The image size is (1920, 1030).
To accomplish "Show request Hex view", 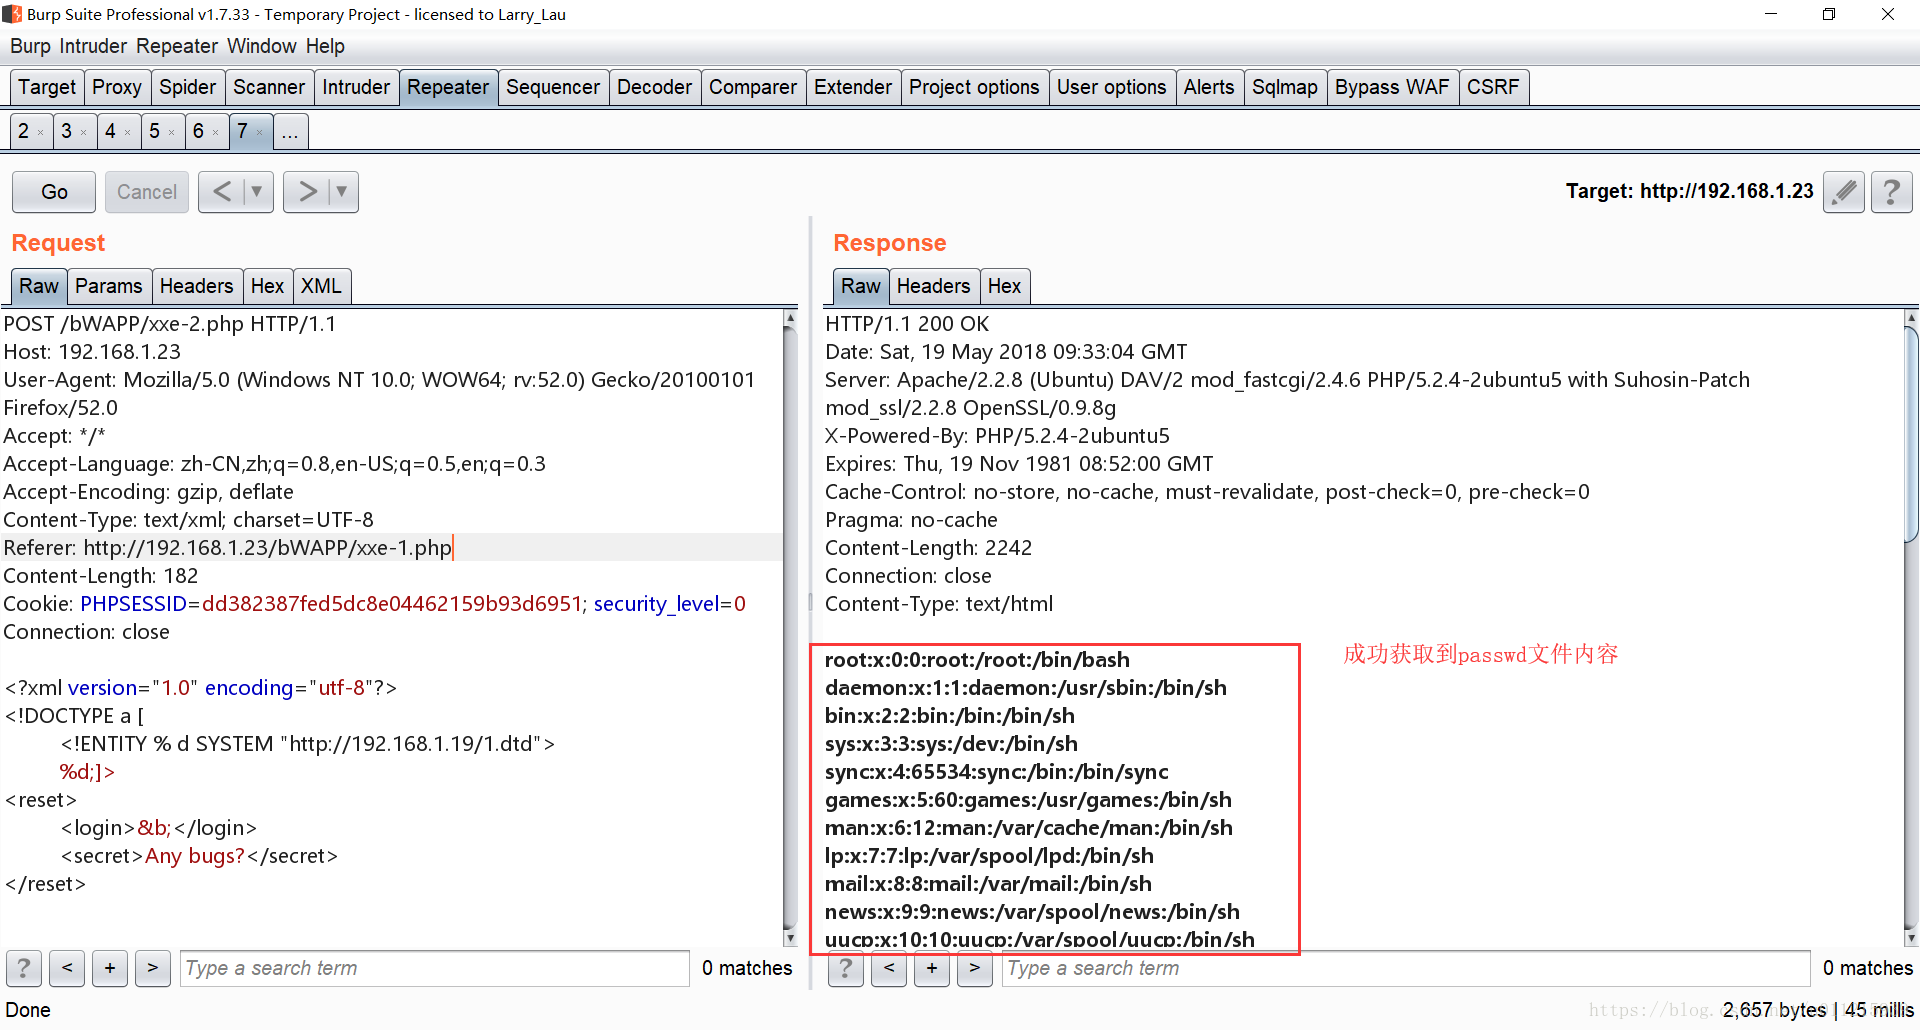I will click(268, 286).
